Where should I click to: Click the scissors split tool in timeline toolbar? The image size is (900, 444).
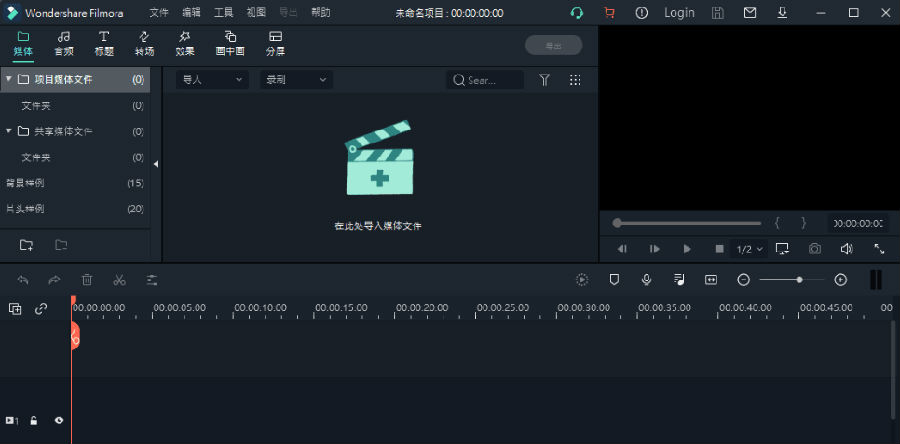click(119, 280)
